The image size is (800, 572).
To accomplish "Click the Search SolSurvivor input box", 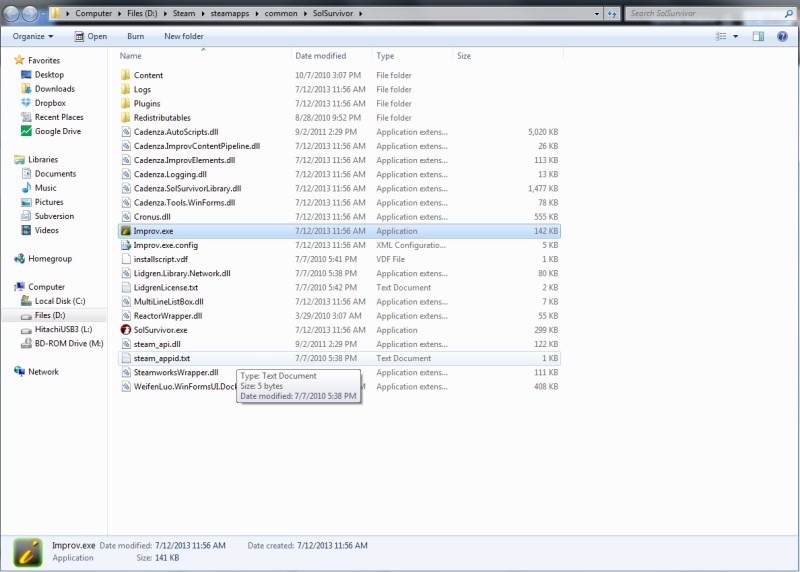I will click(x=710, y=14).
